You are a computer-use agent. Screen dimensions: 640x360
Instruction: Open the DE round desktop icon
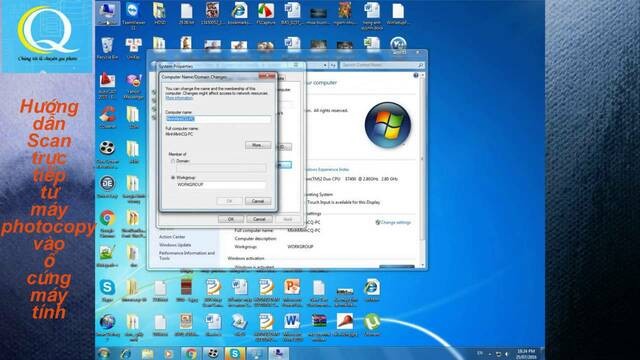[107, 187]
